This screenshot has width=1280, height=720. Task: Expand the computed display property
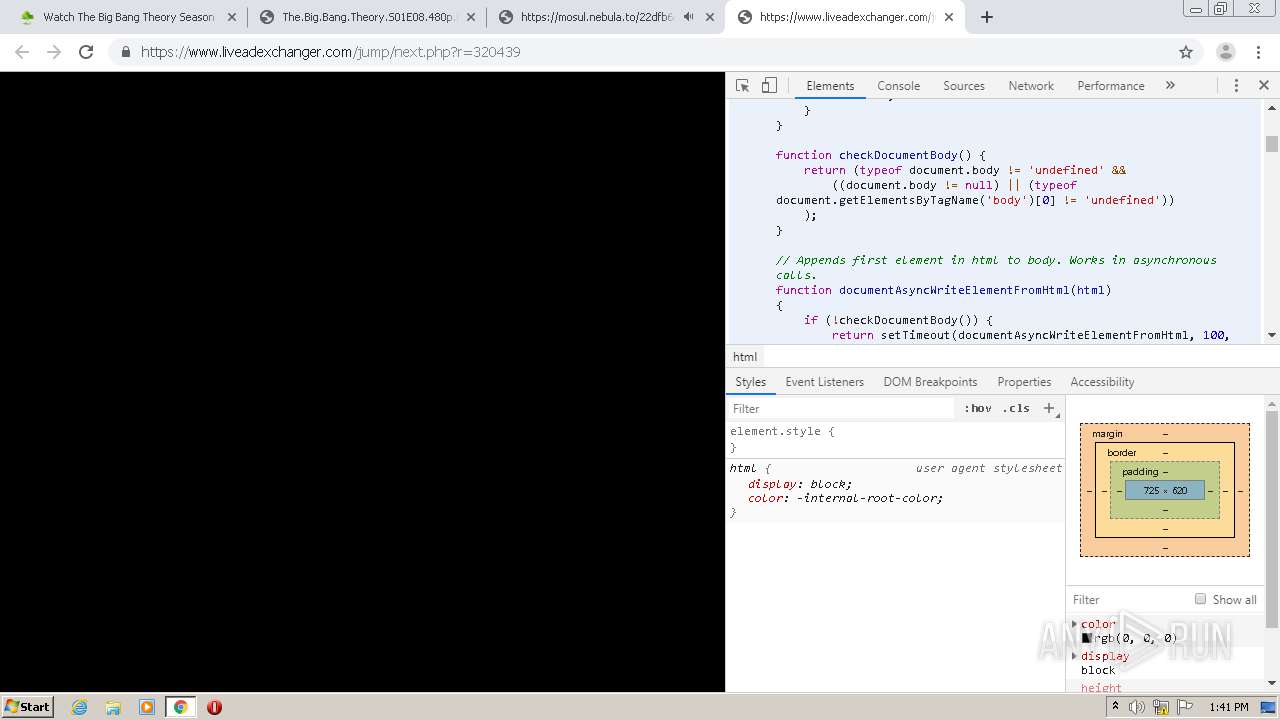click(1075, 656)
